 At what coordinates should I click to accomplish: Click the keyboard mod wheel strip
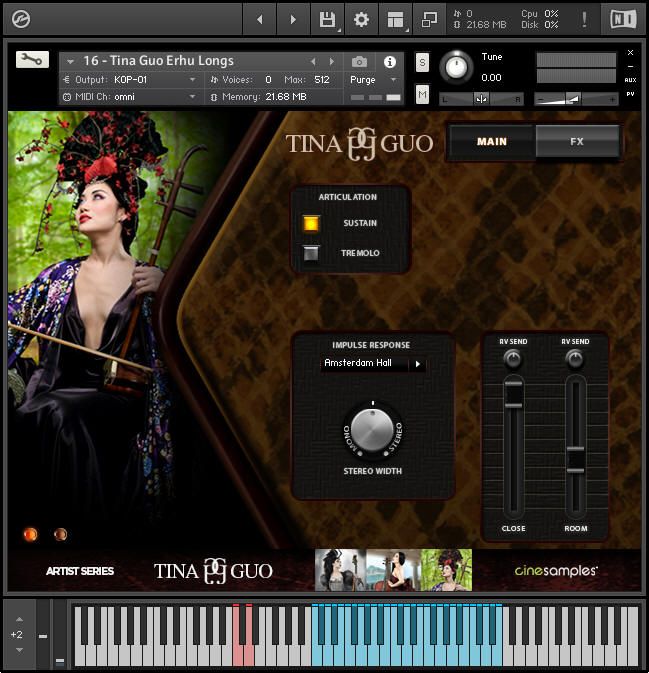coord(60,634)
